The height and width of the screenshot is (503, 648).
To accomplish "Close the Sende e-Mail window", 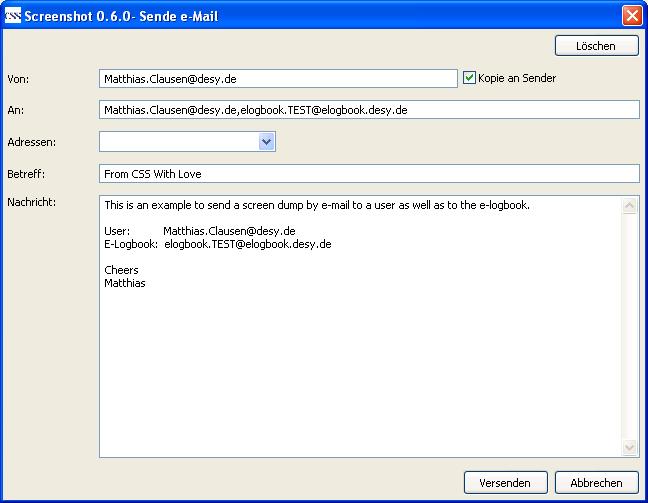I will (631, 16).
